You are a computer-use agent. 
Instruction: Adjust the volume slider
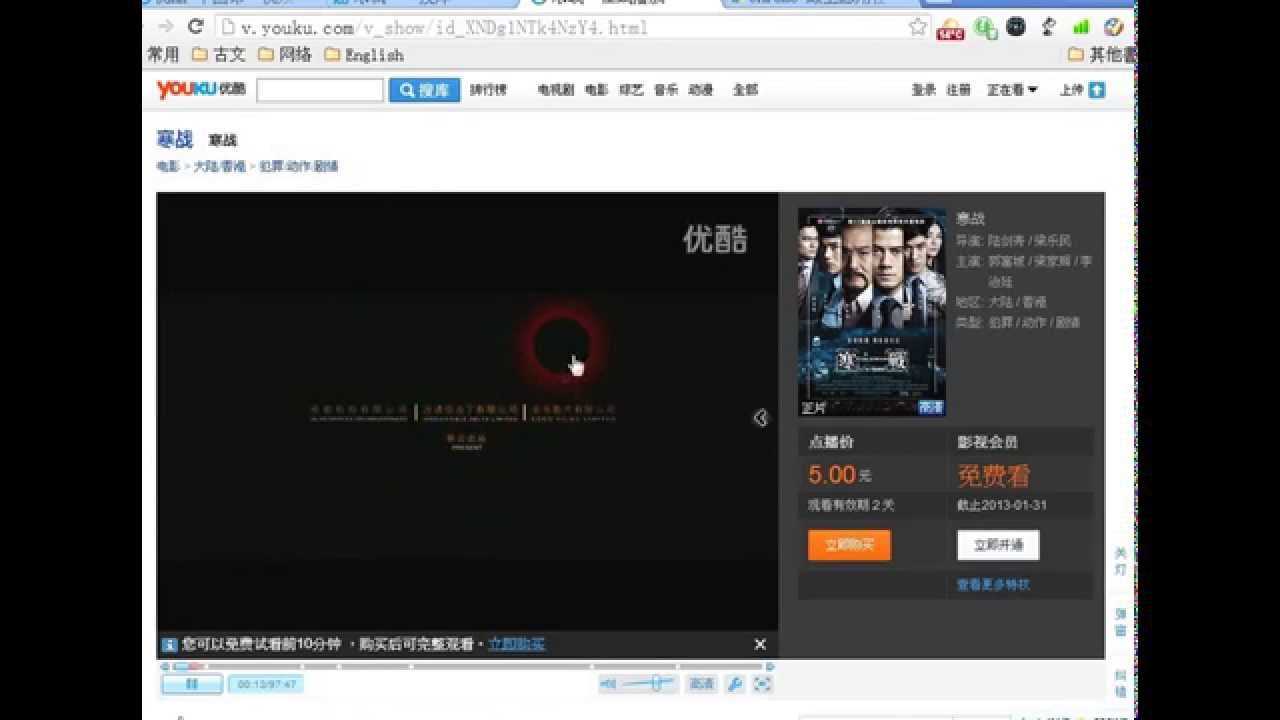[x=648, y=684]
